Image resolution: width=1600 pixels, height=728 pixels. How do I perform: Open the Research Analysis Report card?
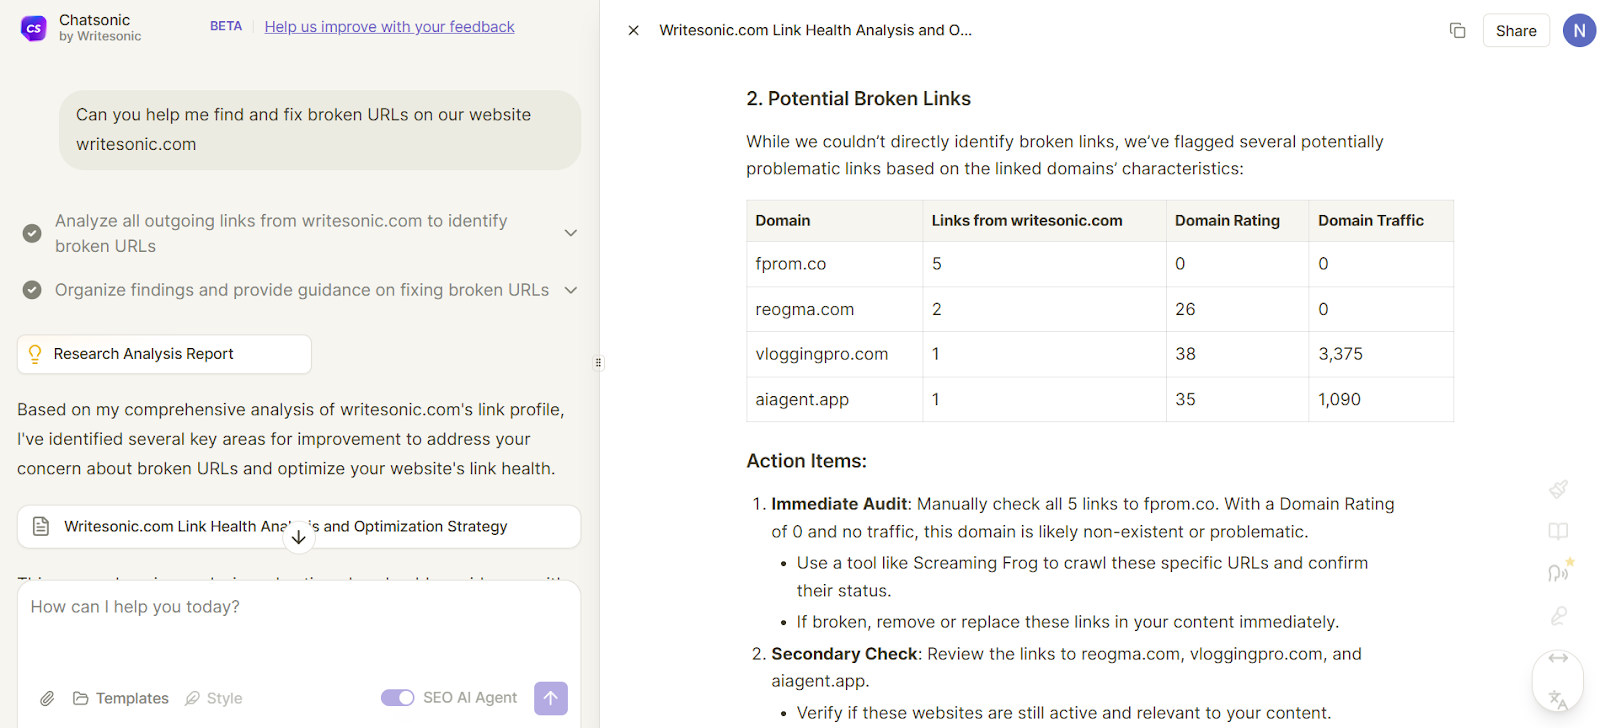point(164,354)
